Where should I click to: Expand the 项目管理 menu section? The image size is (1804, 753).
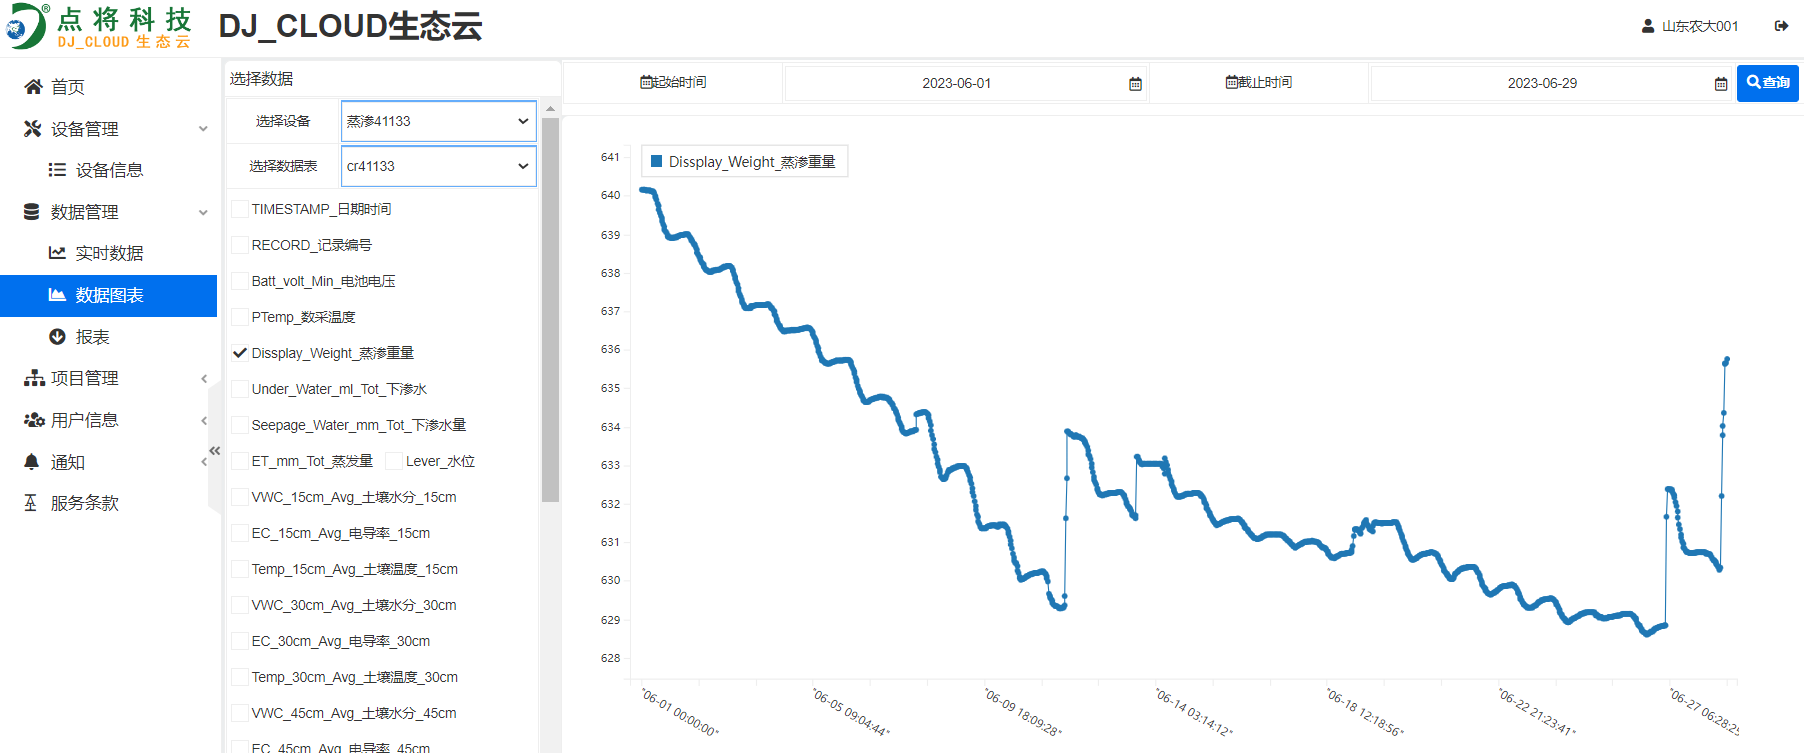[x=85, y=378]
